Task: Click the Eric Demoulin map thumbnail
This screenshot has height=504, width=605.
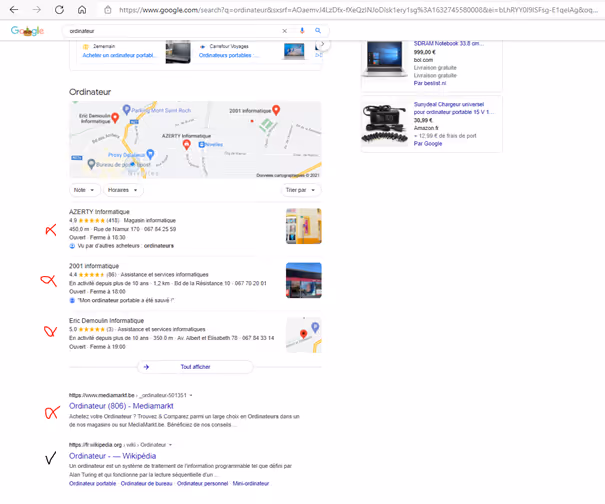Action: point(304,335)
